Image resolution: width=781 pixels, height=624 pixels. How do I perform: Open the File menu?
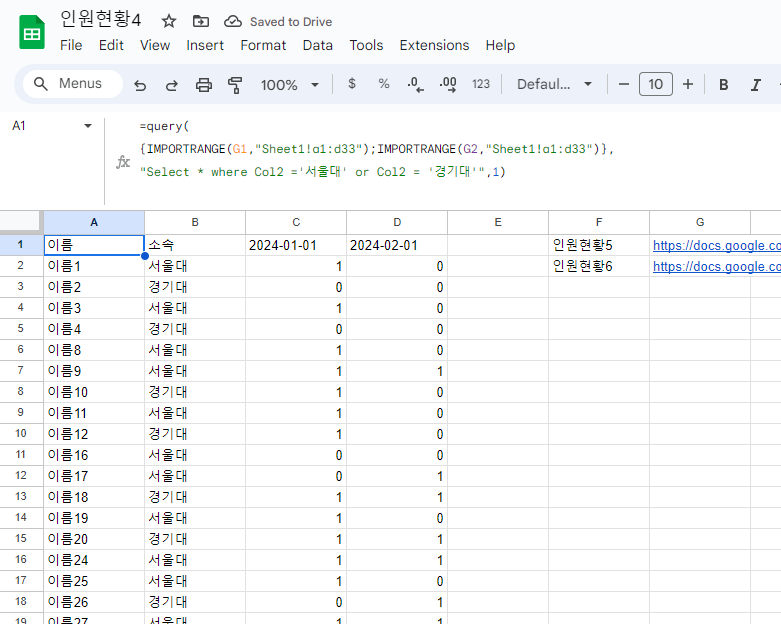(x=71, y=45)
